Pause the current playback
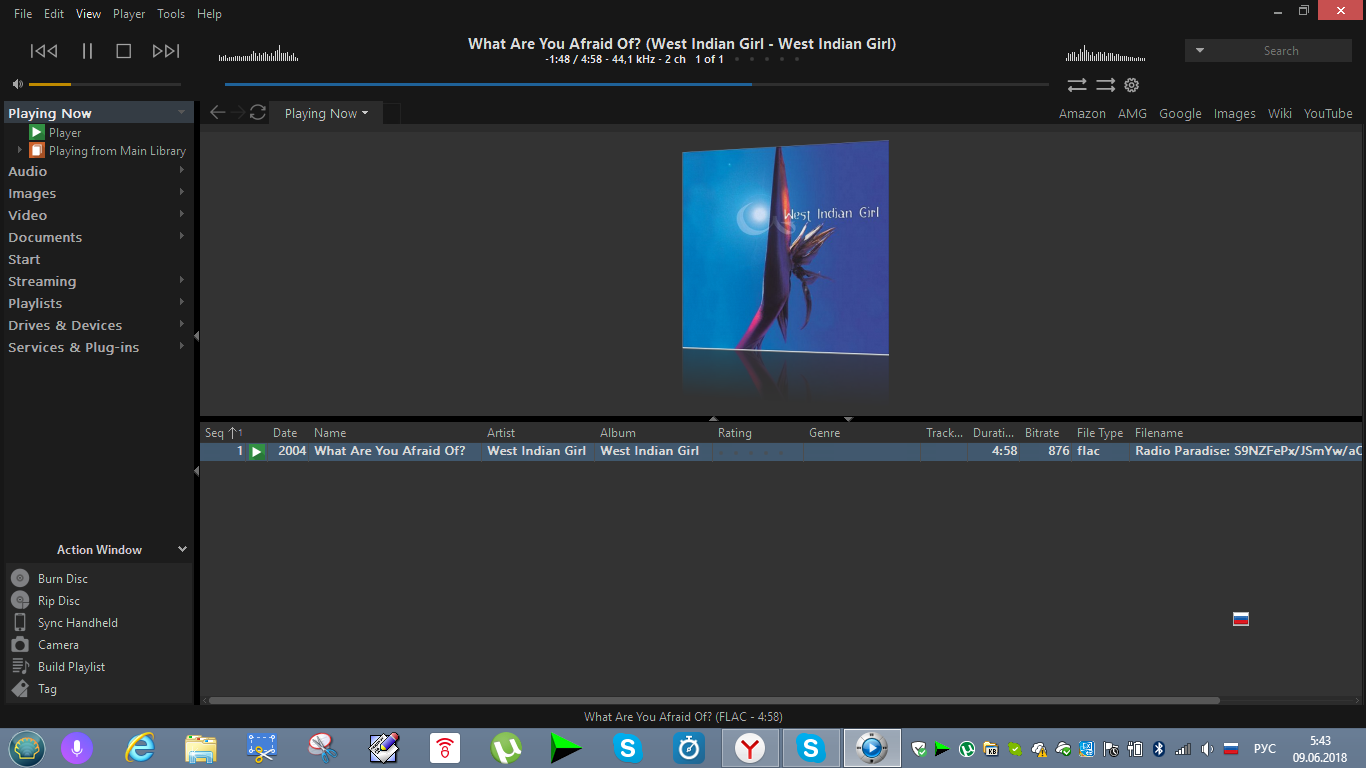The image size is (1366, 768). [x=87, y=51]
